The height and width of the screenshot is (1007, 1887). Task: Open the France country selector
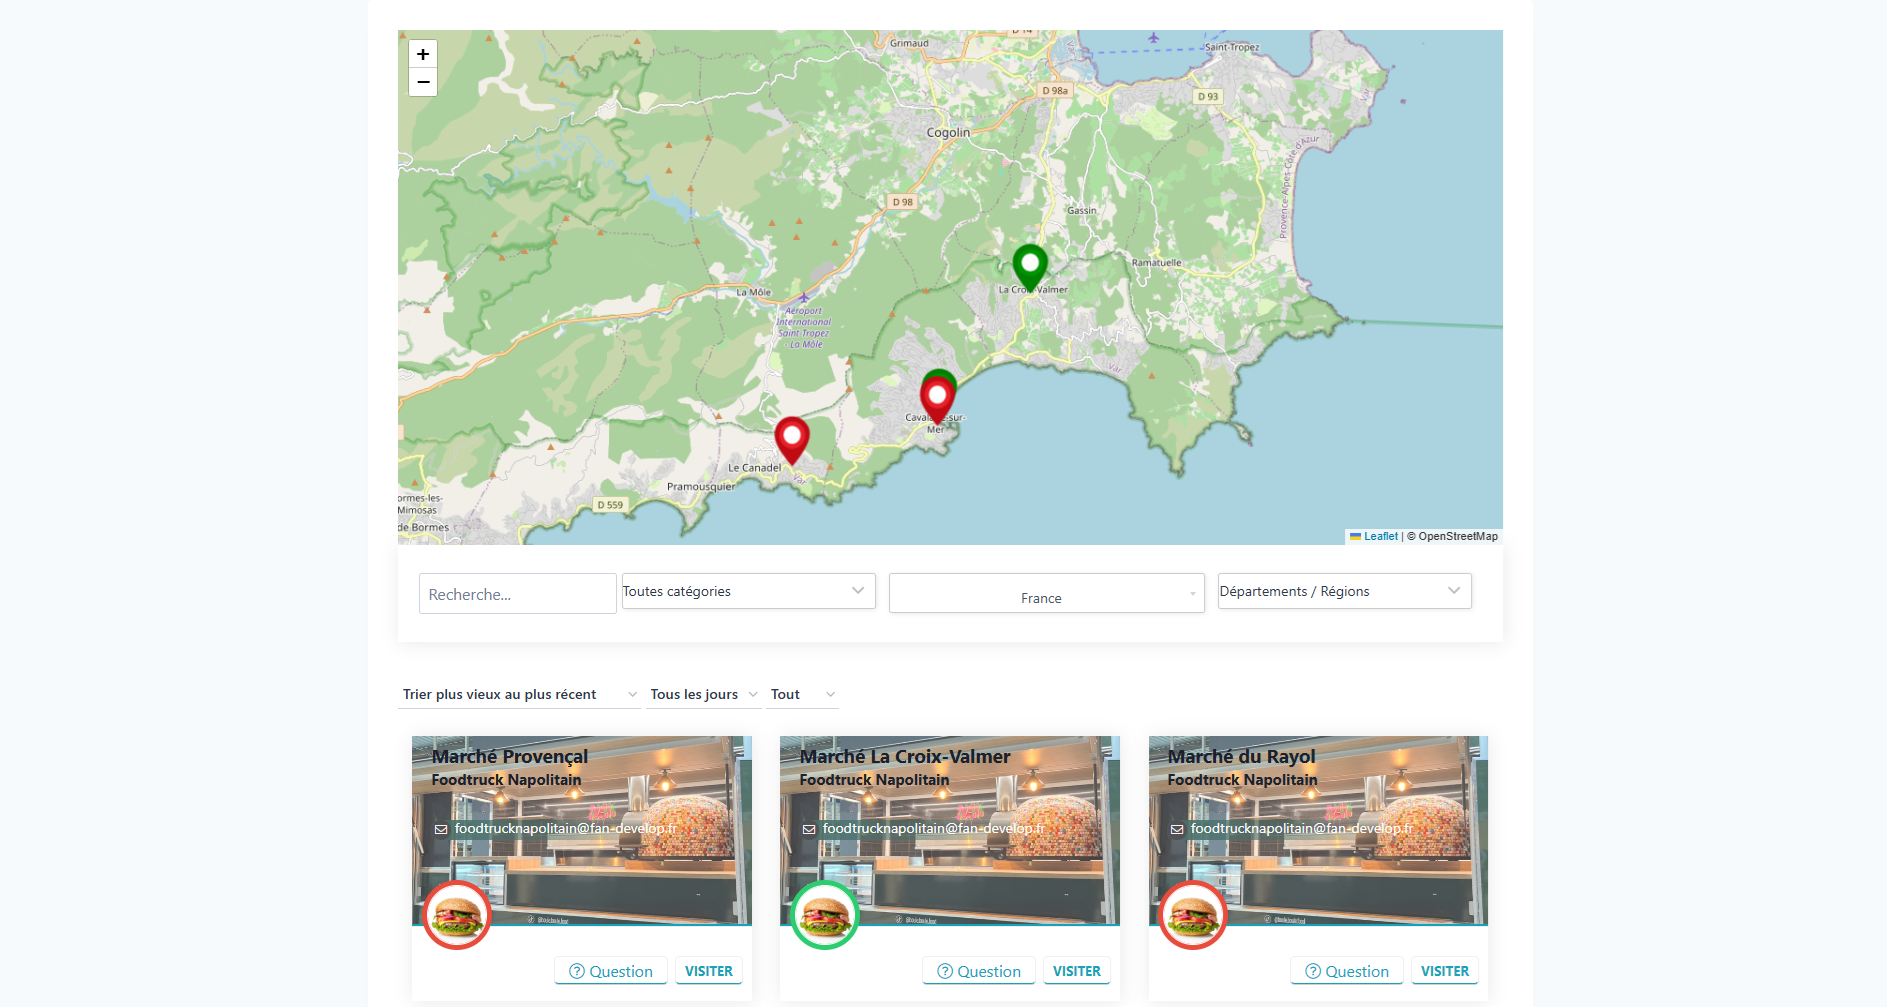[1046, 593]
